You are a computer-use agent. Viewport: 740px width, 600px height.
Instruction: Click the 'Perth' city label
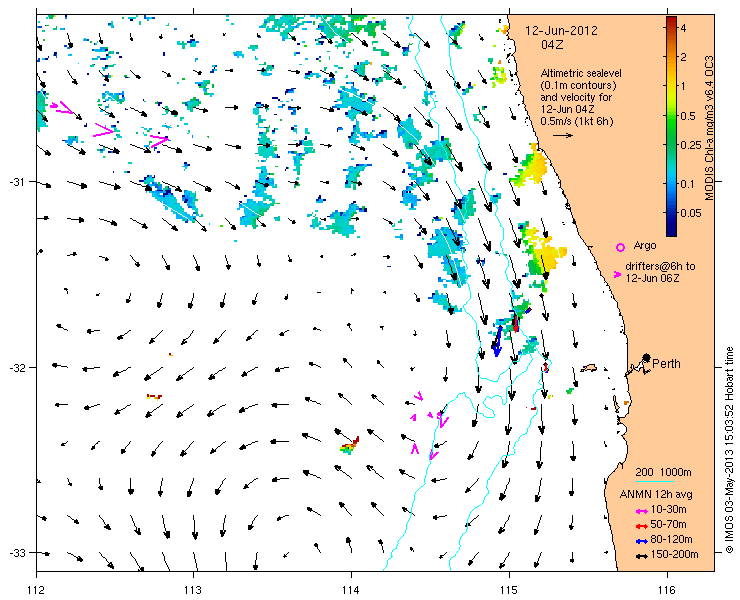point(666,363)
